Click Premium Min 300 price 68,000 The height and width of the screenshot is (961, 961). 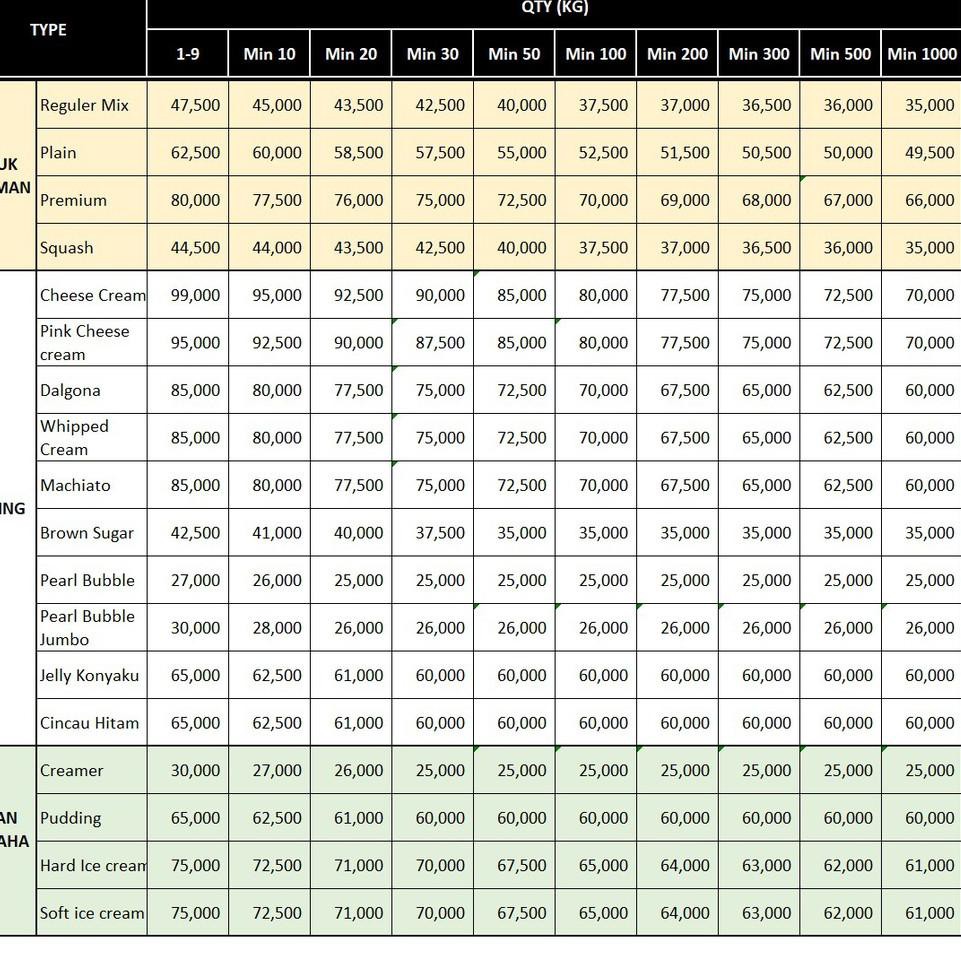[759, 200]
